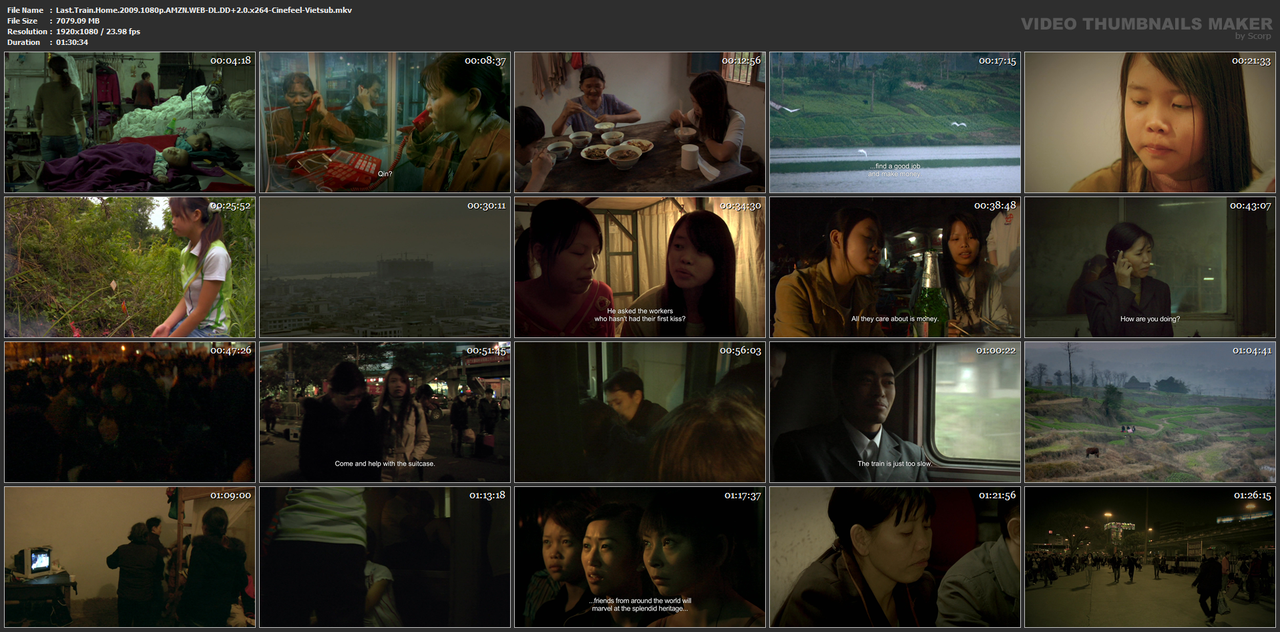The height and width of the screenshot is (632, 1280).
Task: Click the "File Name" label
Action: pyautogui.click(x=25, y=10)
